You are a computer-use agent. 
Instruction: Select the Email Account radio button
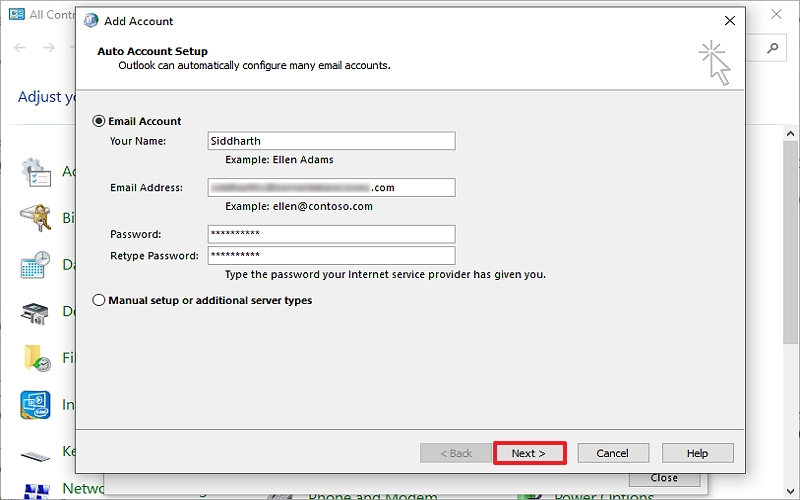point(98,121)
